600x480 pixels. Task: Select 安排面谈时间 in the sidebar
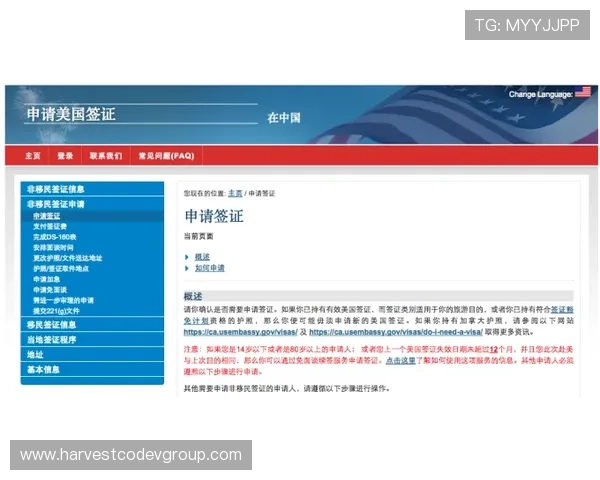pos(53,248)
